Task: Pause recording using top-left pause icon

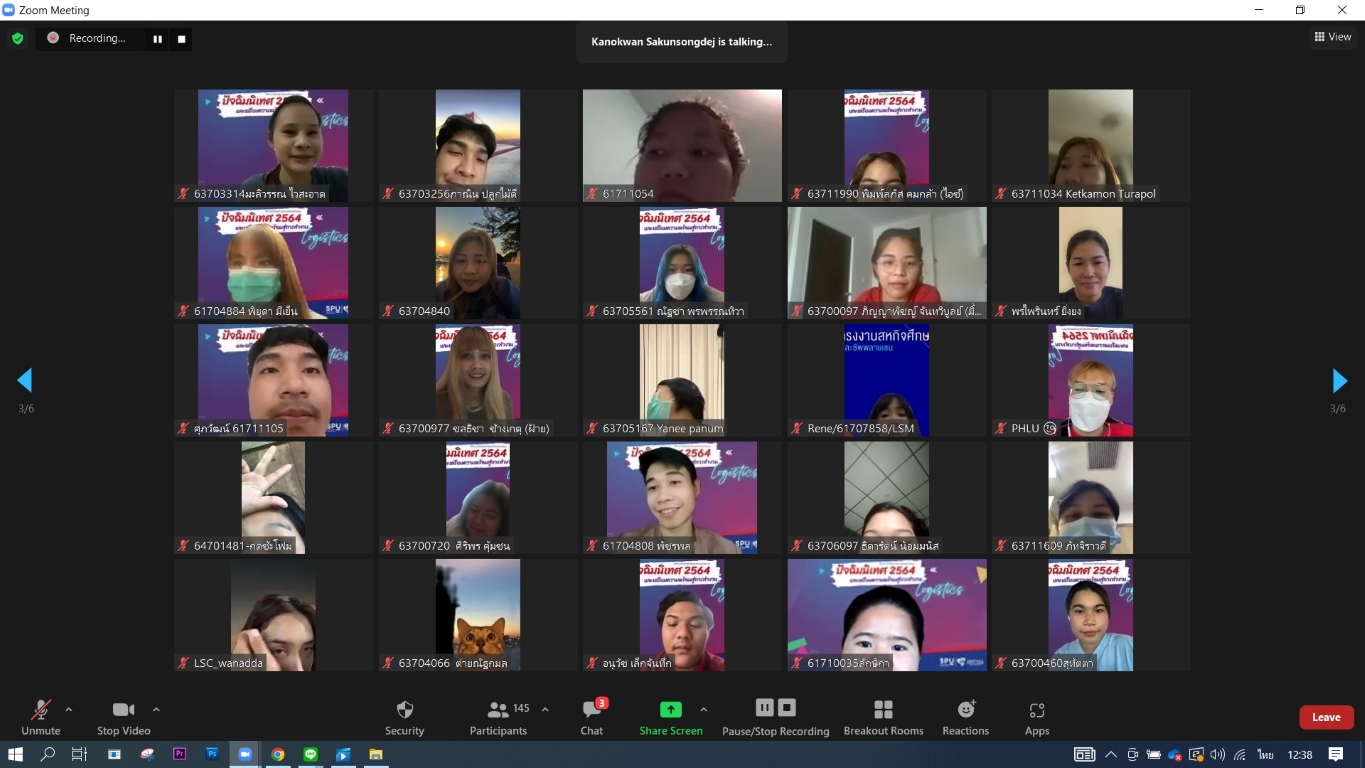Action: pos(157,39)
